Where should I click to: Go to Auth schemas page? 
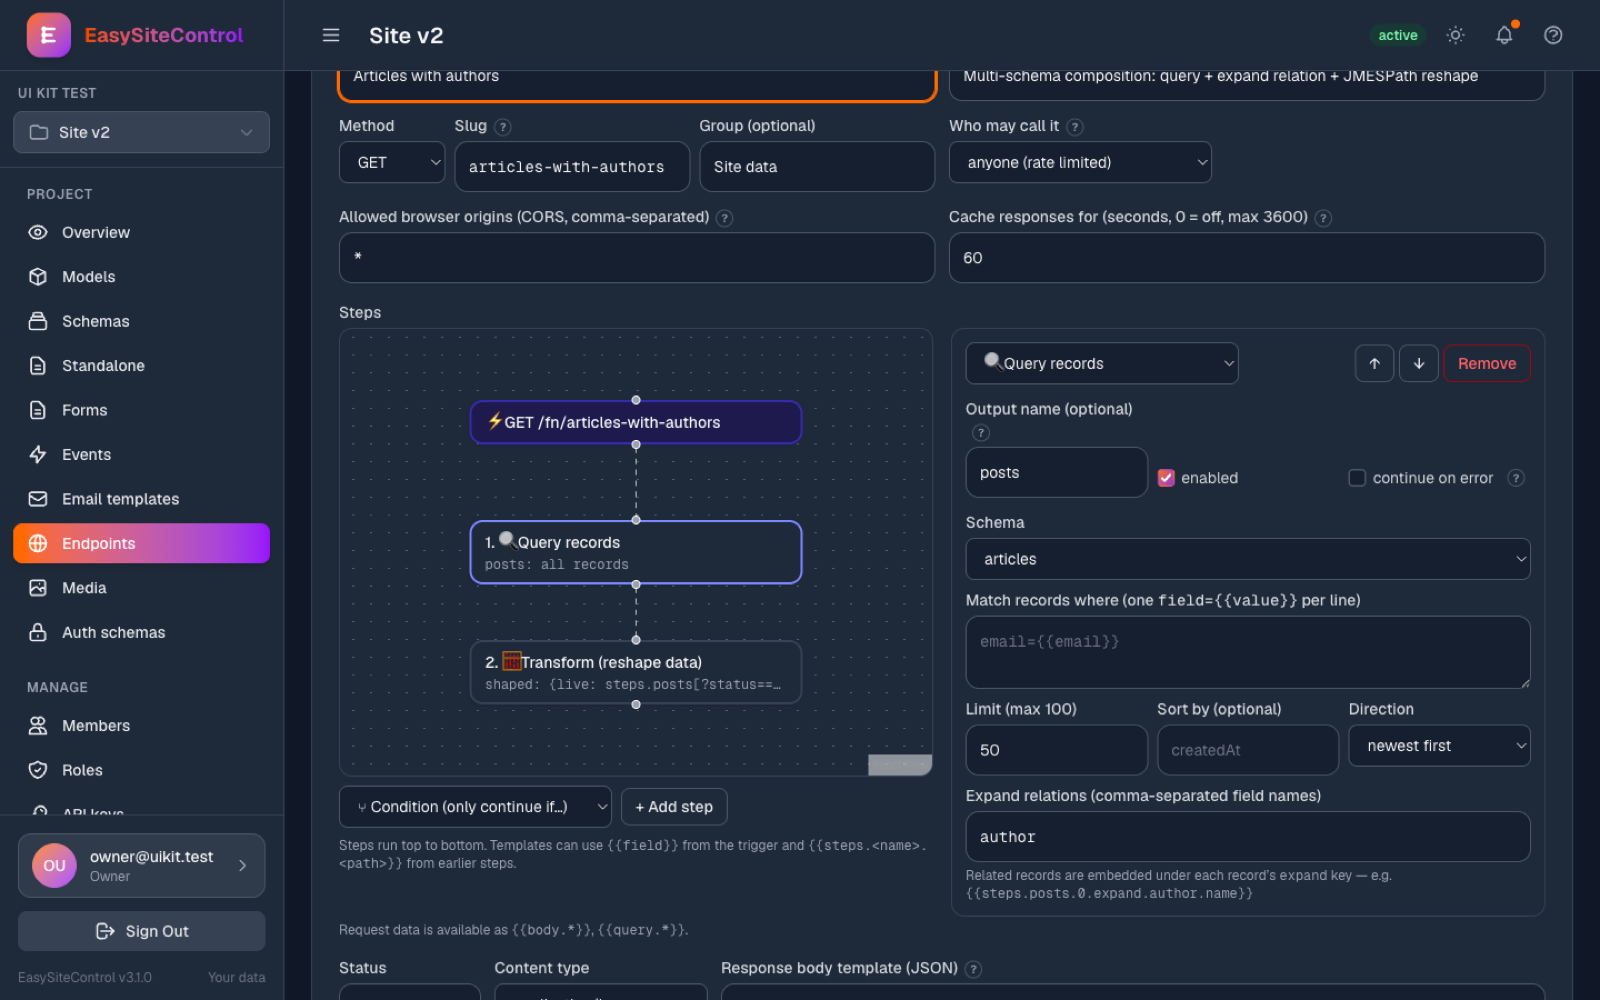(141, 632)
